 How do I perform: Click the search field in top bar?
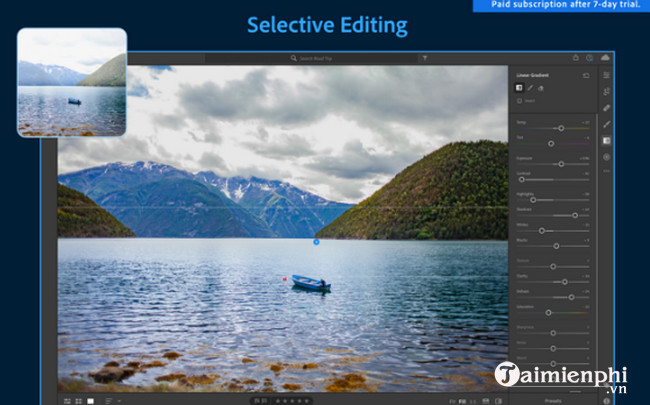pyautogui.click(x=312, y=58)
